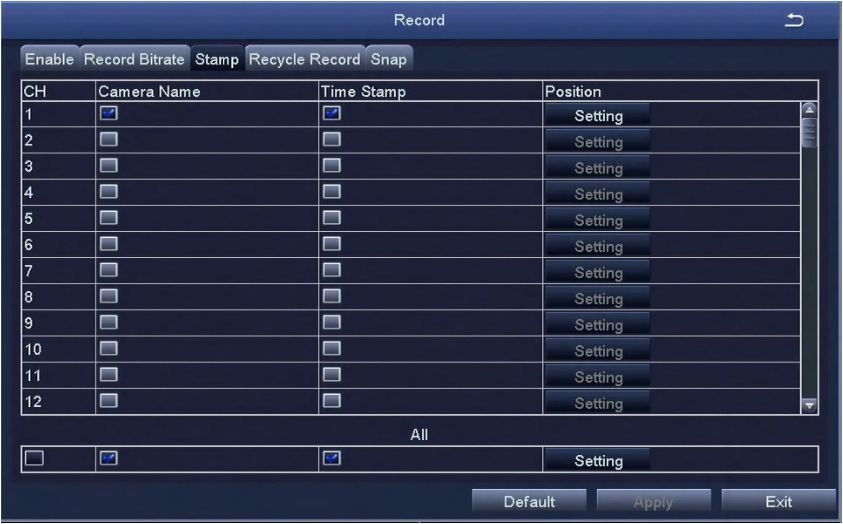Enable Camera Name for channel 2
The height and width of the screenshot is (524, 843).
click(x=108, y=141)
